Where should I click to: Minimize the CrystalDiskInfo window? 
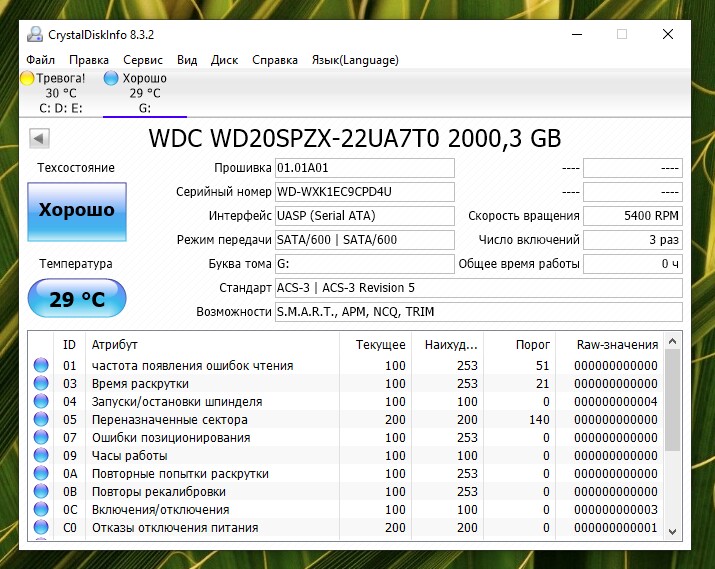point(577,34)
